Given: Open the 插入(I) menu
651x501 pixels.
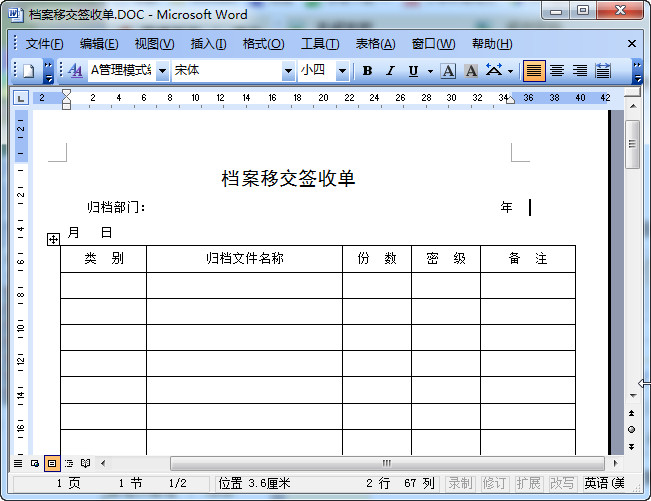Looking at the screenshot, I should click(x=208, y=44).
